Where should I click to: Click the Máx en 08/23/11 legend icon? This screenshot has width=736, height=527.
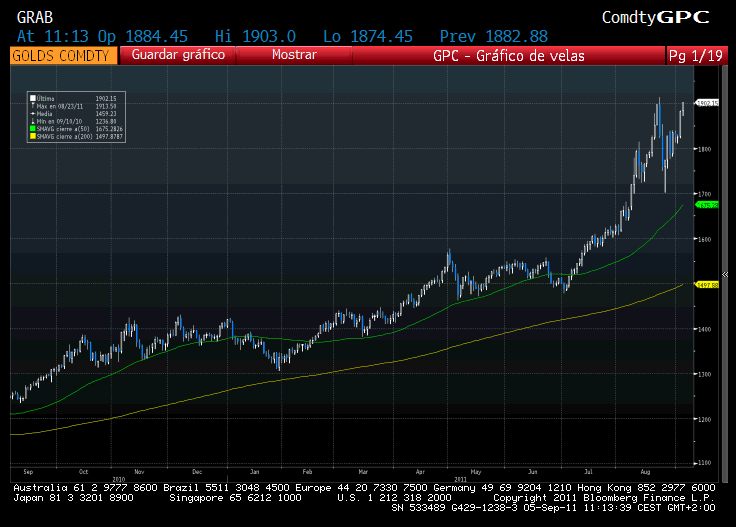[x=33, y=106]
